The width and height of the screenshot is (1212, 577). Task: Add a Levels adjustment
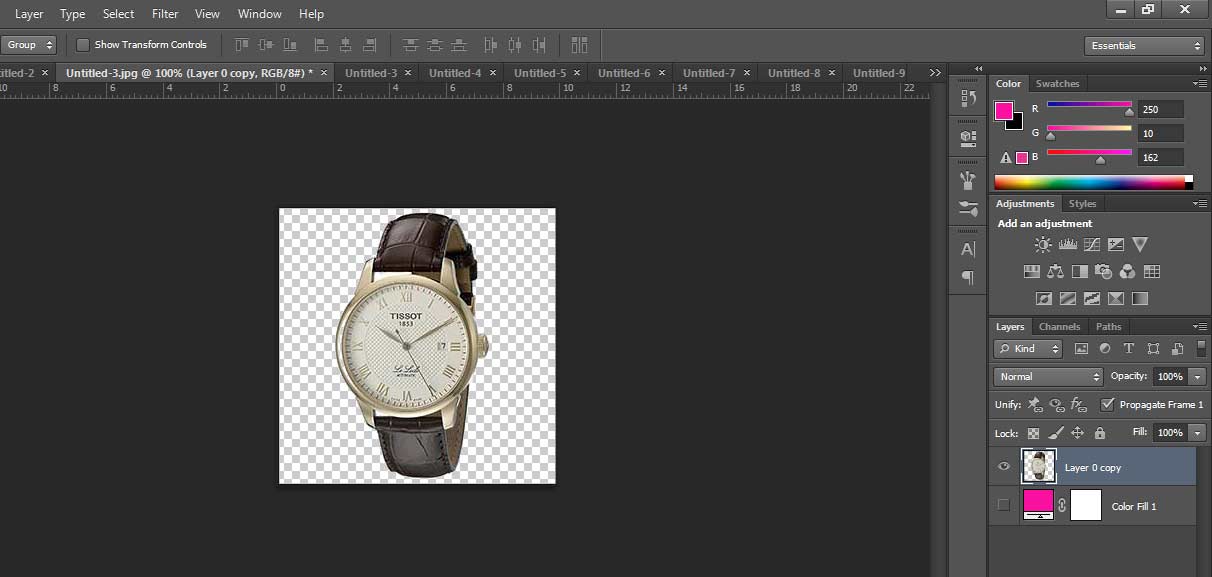point(1067,244)
